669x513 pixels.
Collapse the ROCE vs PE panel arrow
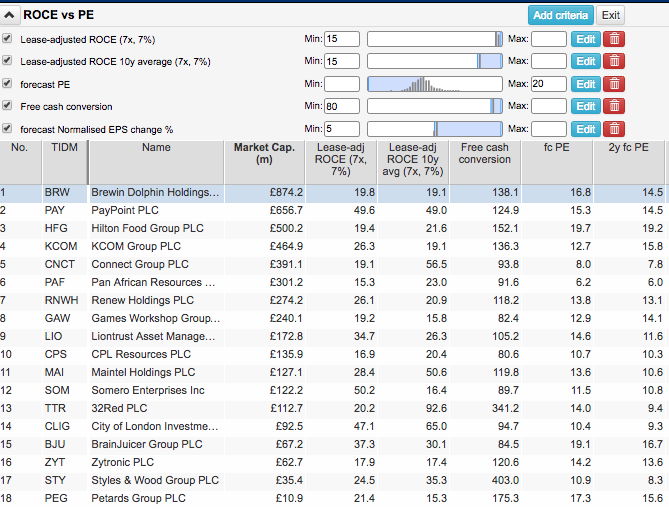[x=9, y=15]
